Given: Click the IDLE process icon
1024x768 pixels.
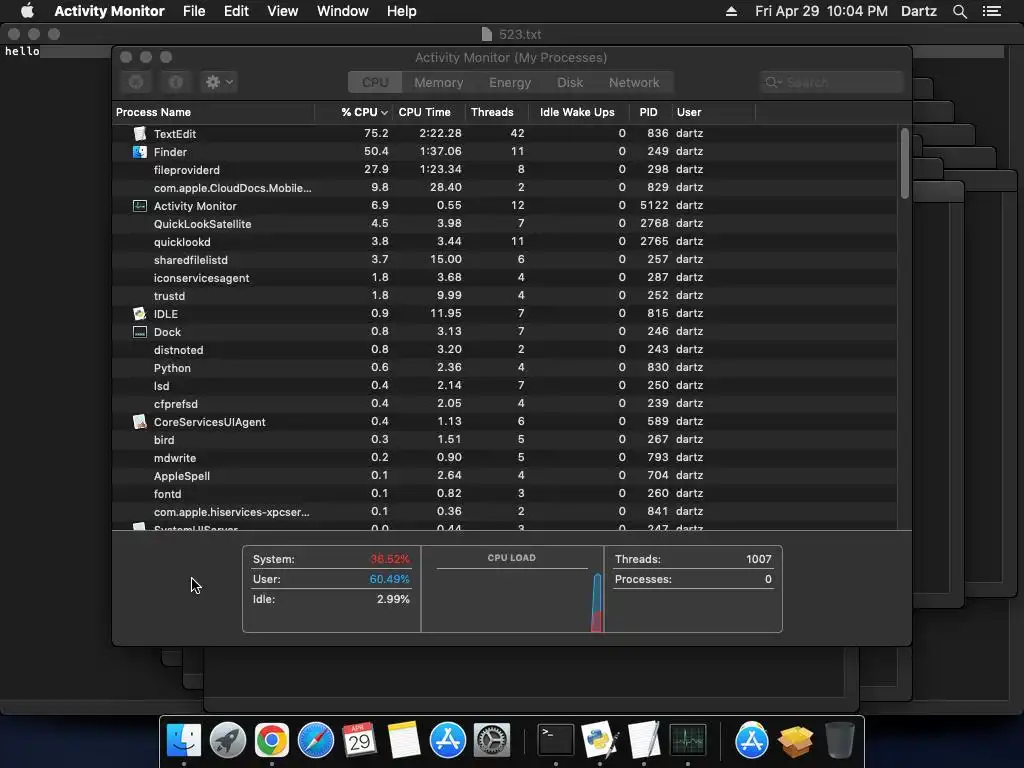Looking at the screenshot, I should pos(140,313).
